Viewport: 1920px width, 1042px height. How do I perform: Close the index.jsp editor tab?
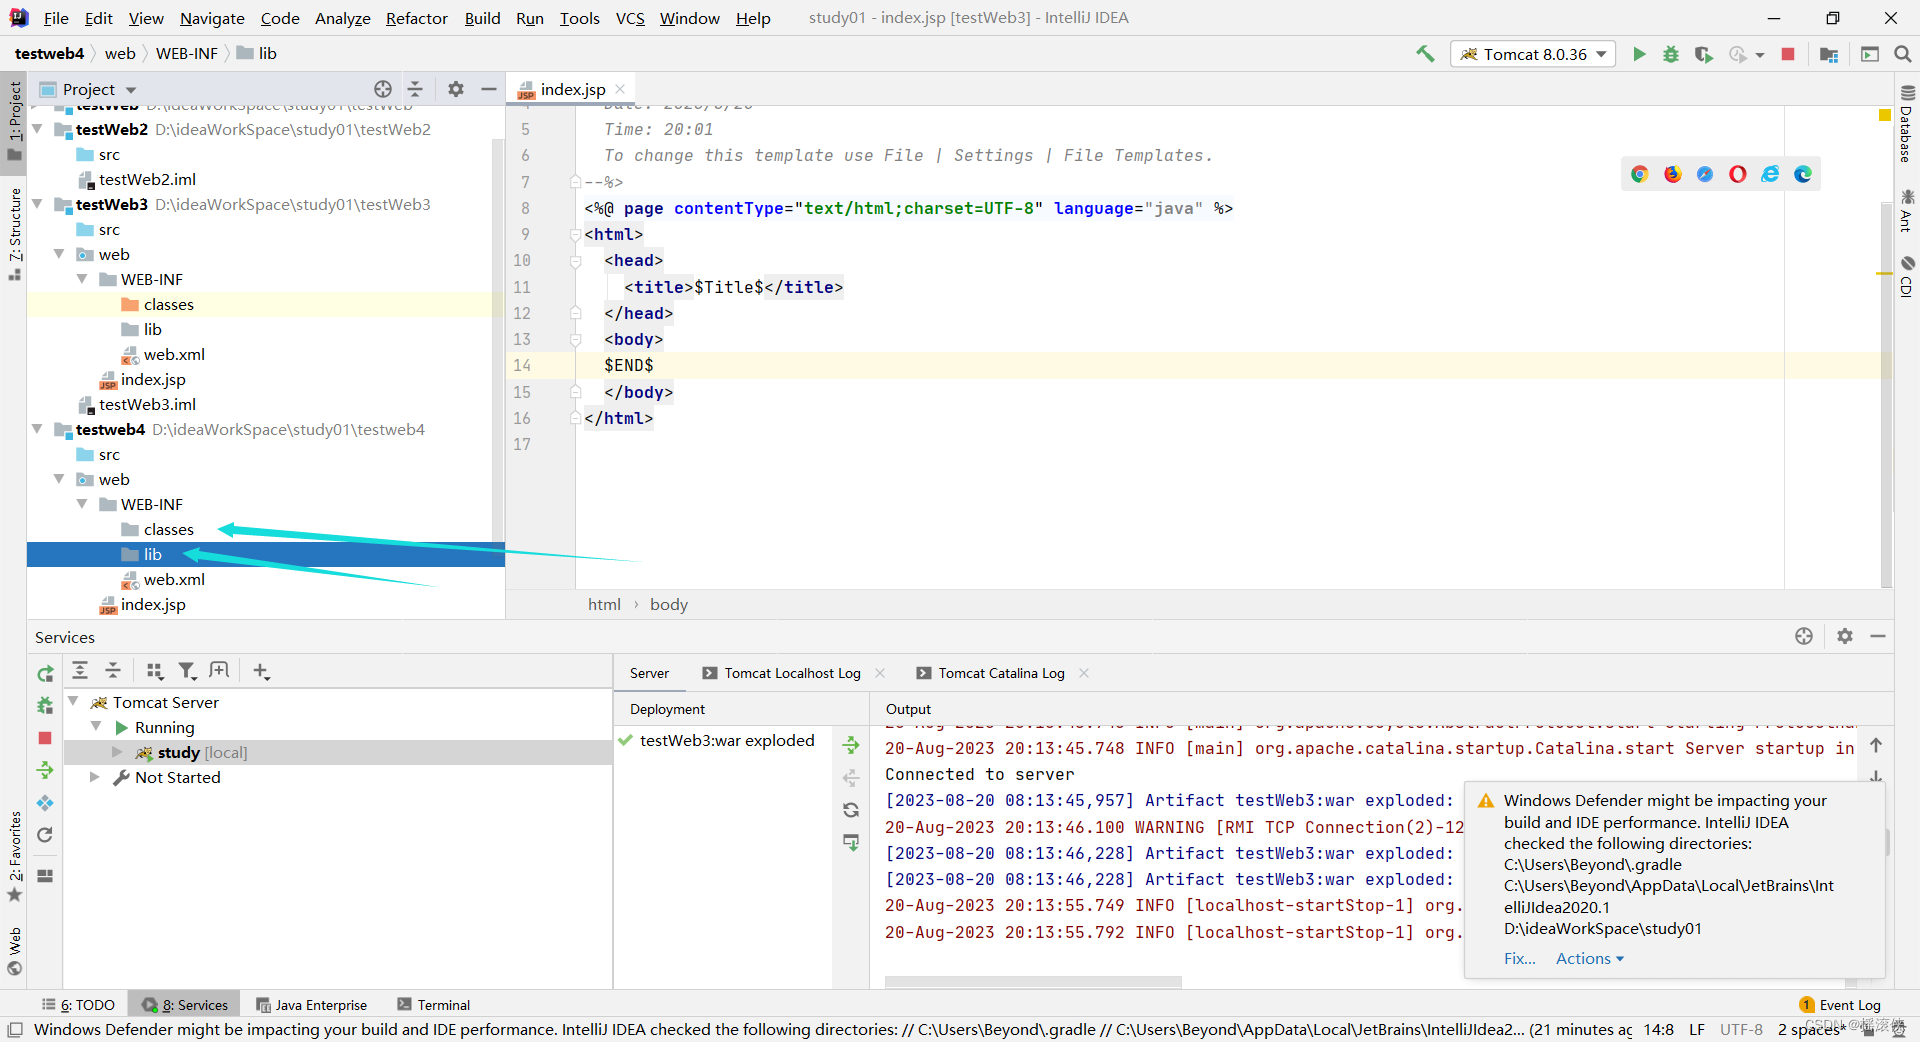(x=621, y=89)
